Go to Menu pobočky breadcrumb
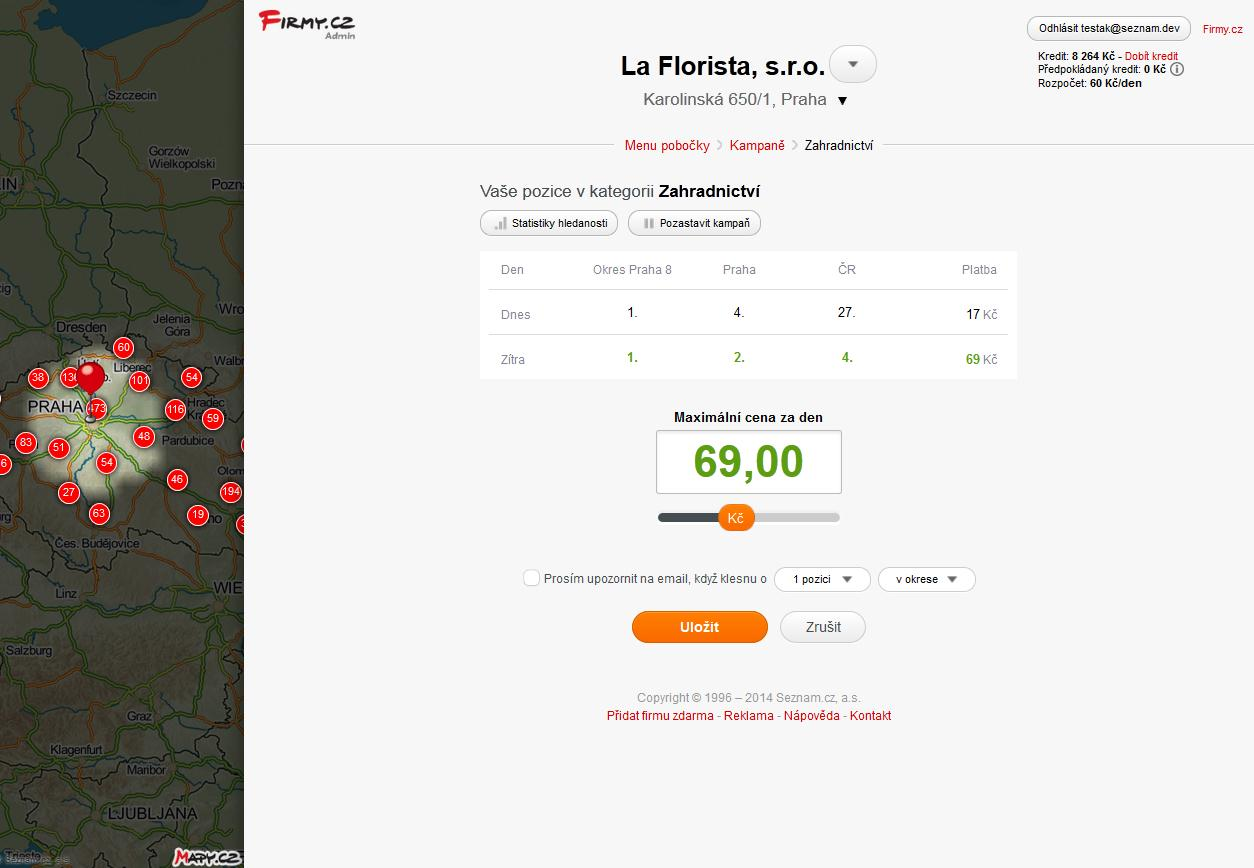 click(667, 145)
